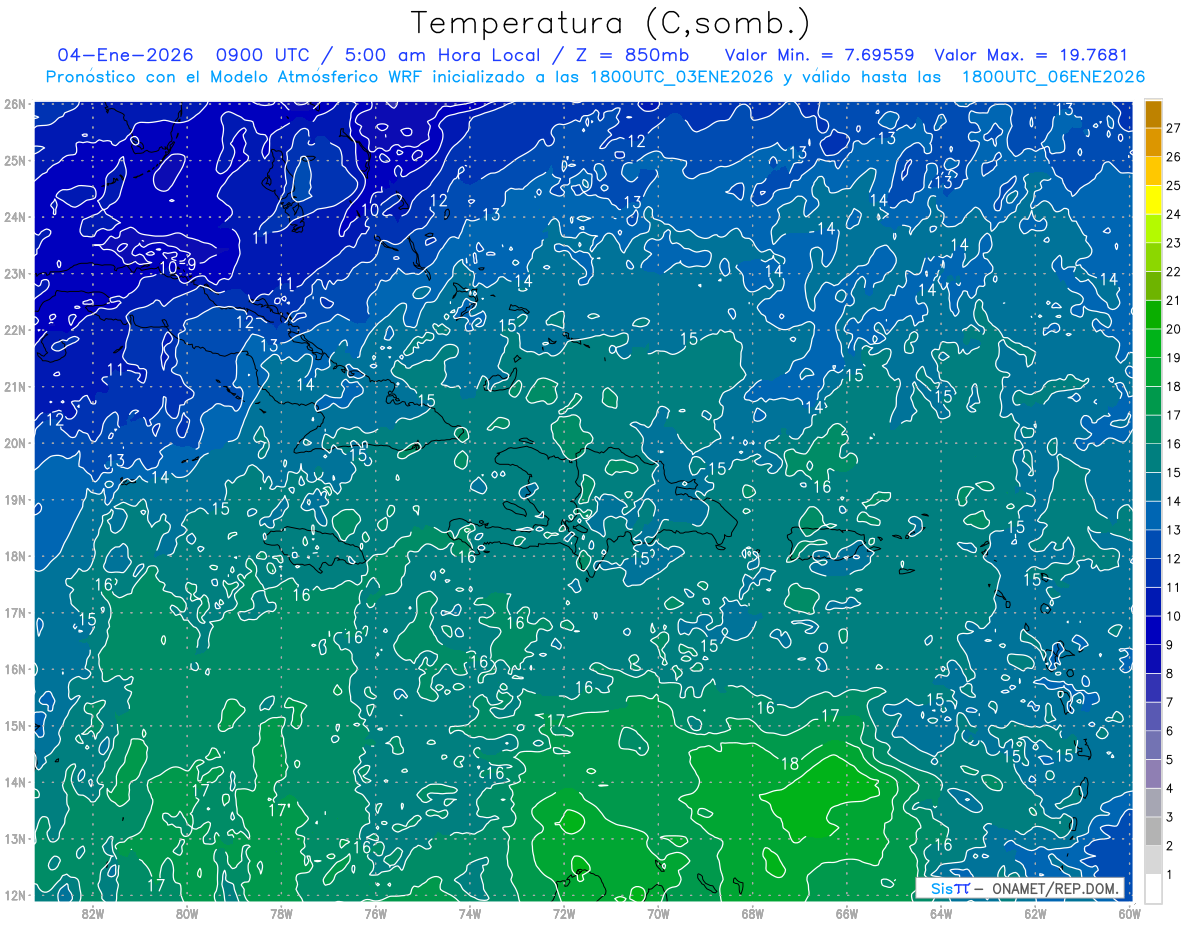The width and height of the screenshot is (1200, 927).
Task: Click the "64W" longitude axis label
Action: (941, 913)
